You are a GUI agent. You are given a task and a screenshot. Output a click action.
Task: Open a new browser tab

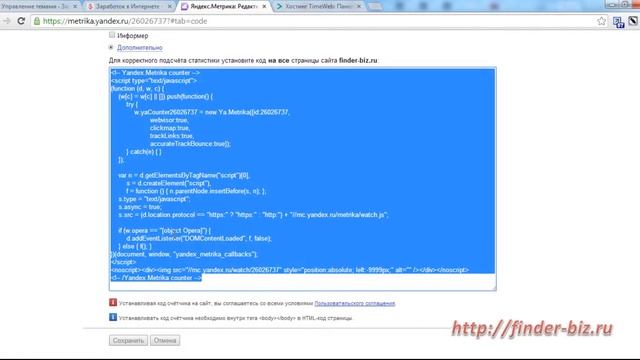click(375, 7)
